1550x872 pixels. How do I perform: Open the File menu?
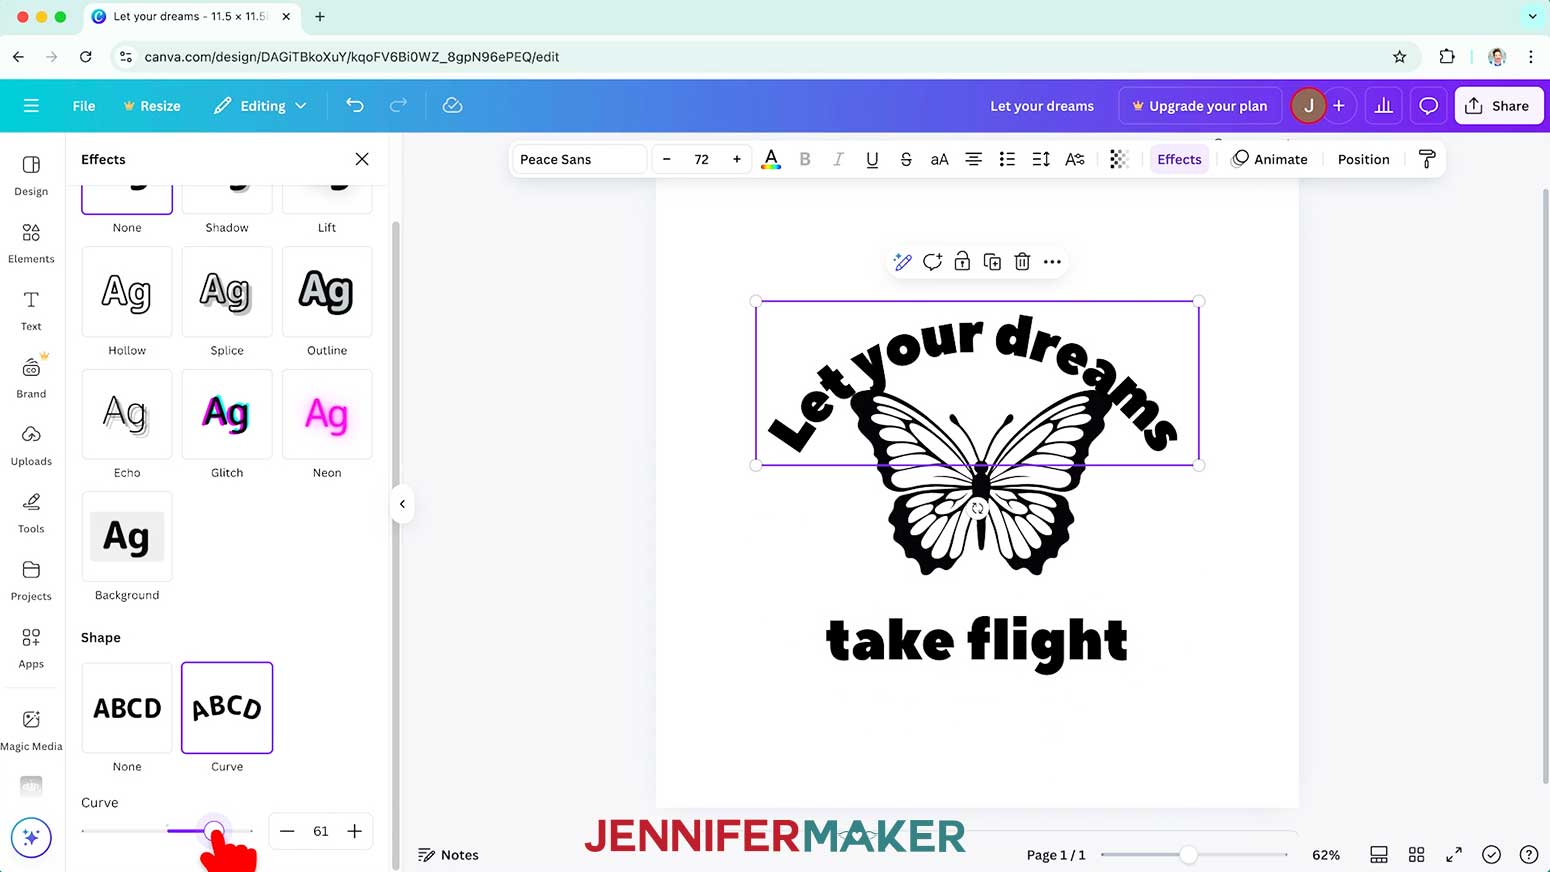pyautogui.click(x=84, y=105)
